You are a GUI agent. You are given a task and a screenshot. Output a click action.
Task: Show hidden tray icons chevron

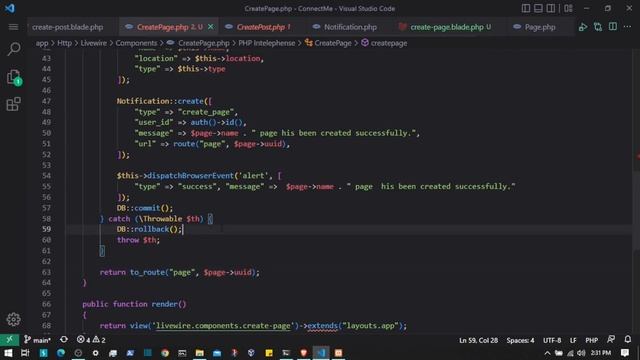(x=547, y=353)
